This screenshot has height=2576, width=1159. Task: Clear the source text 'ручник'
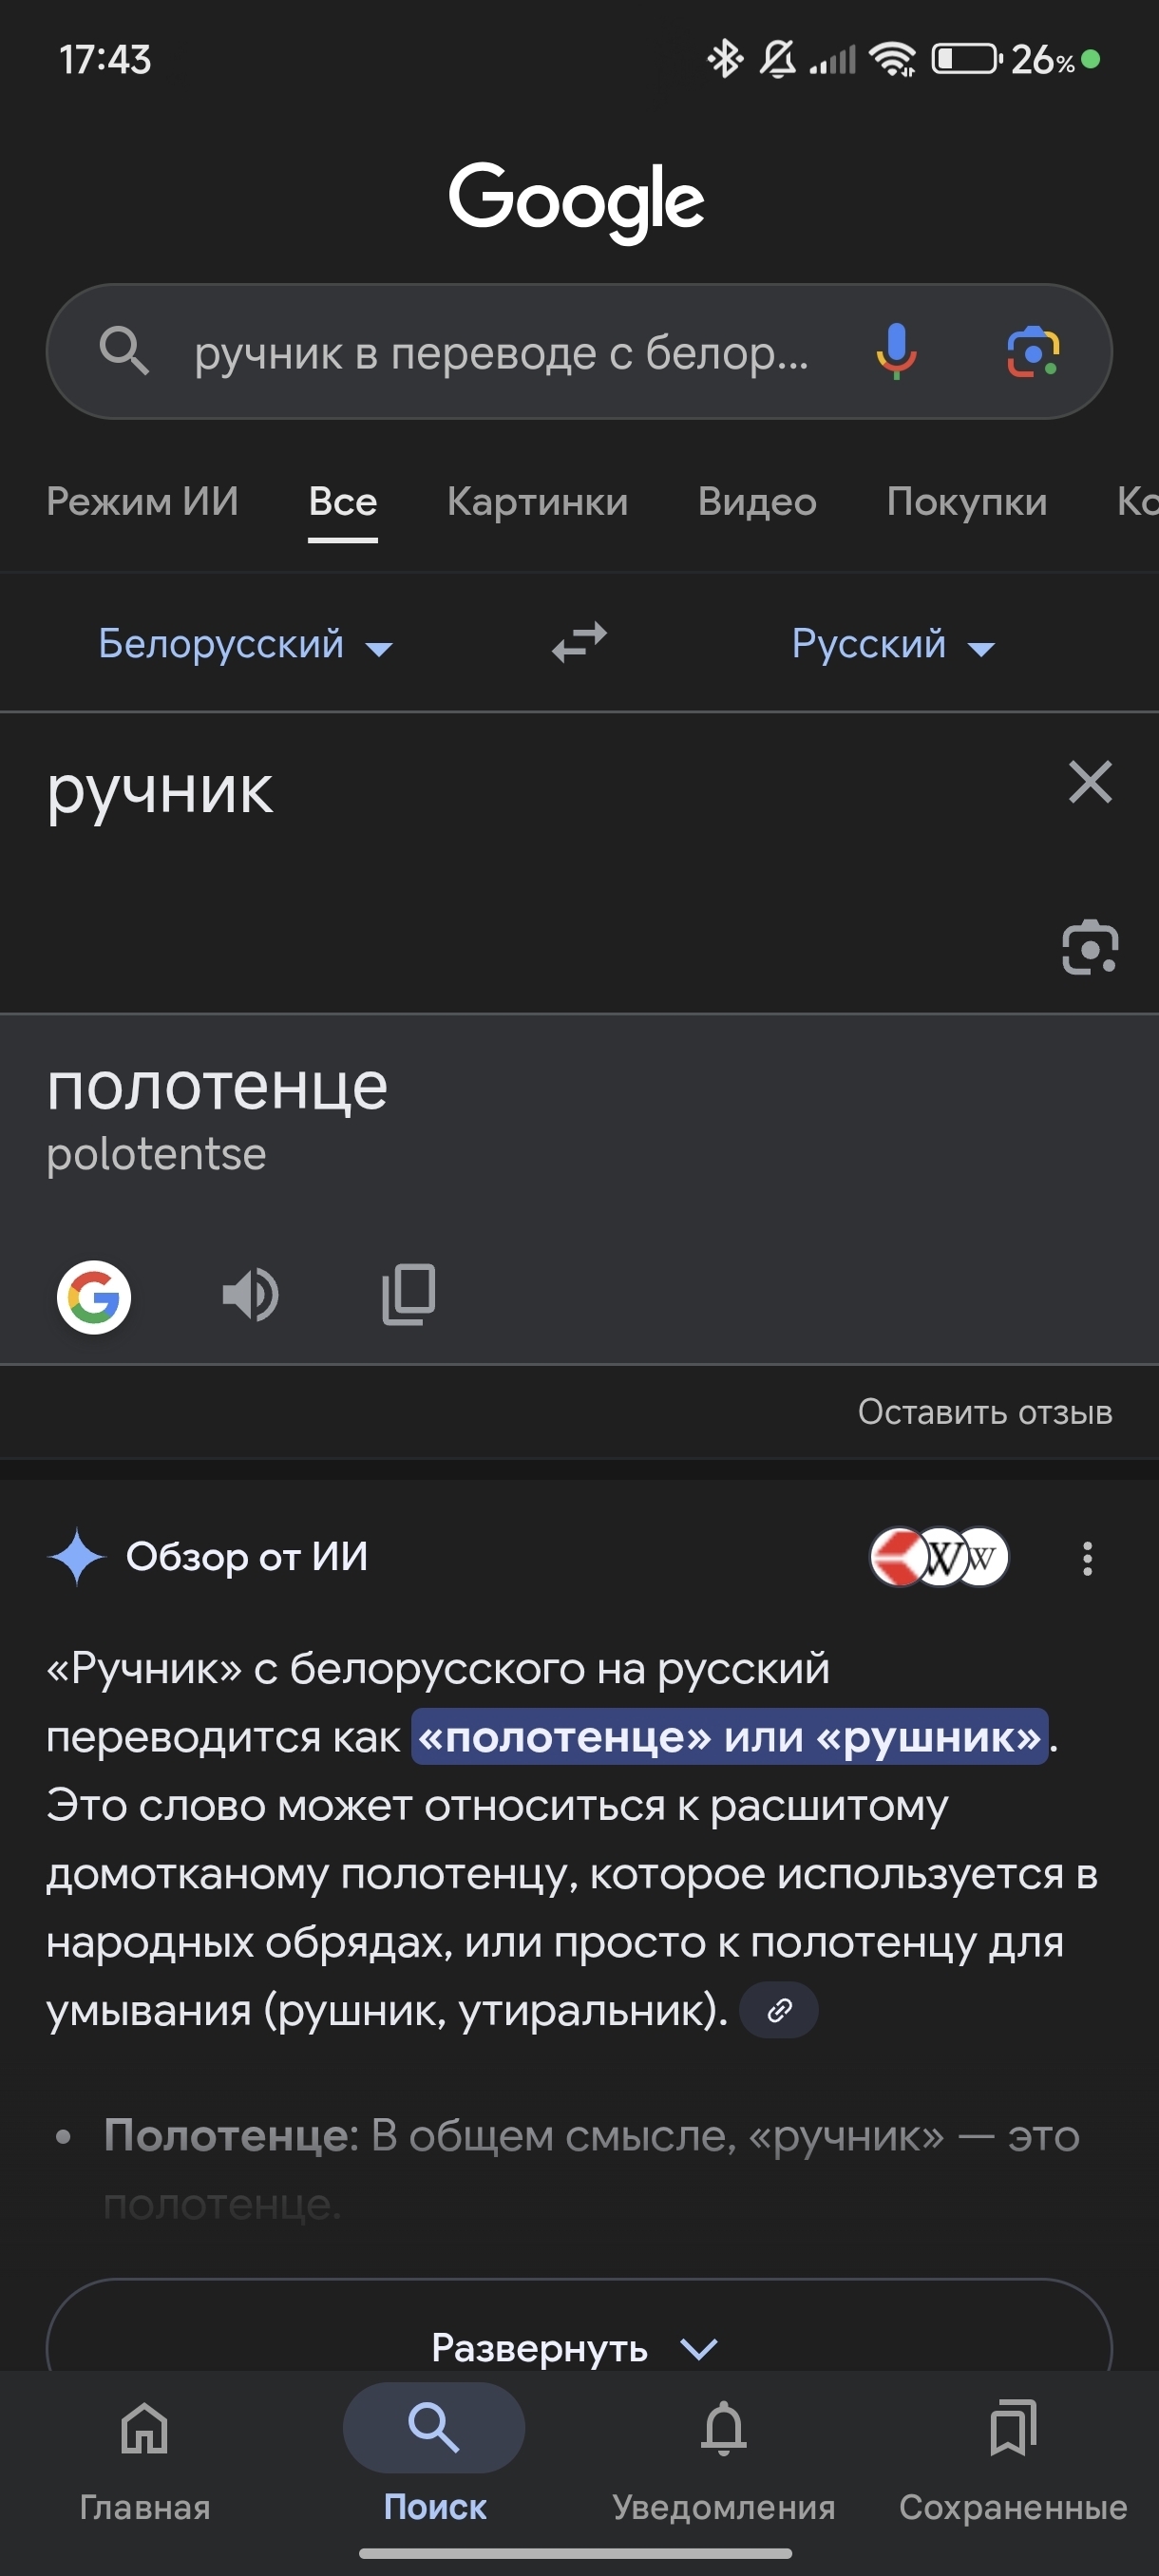tap(1089, 782)
